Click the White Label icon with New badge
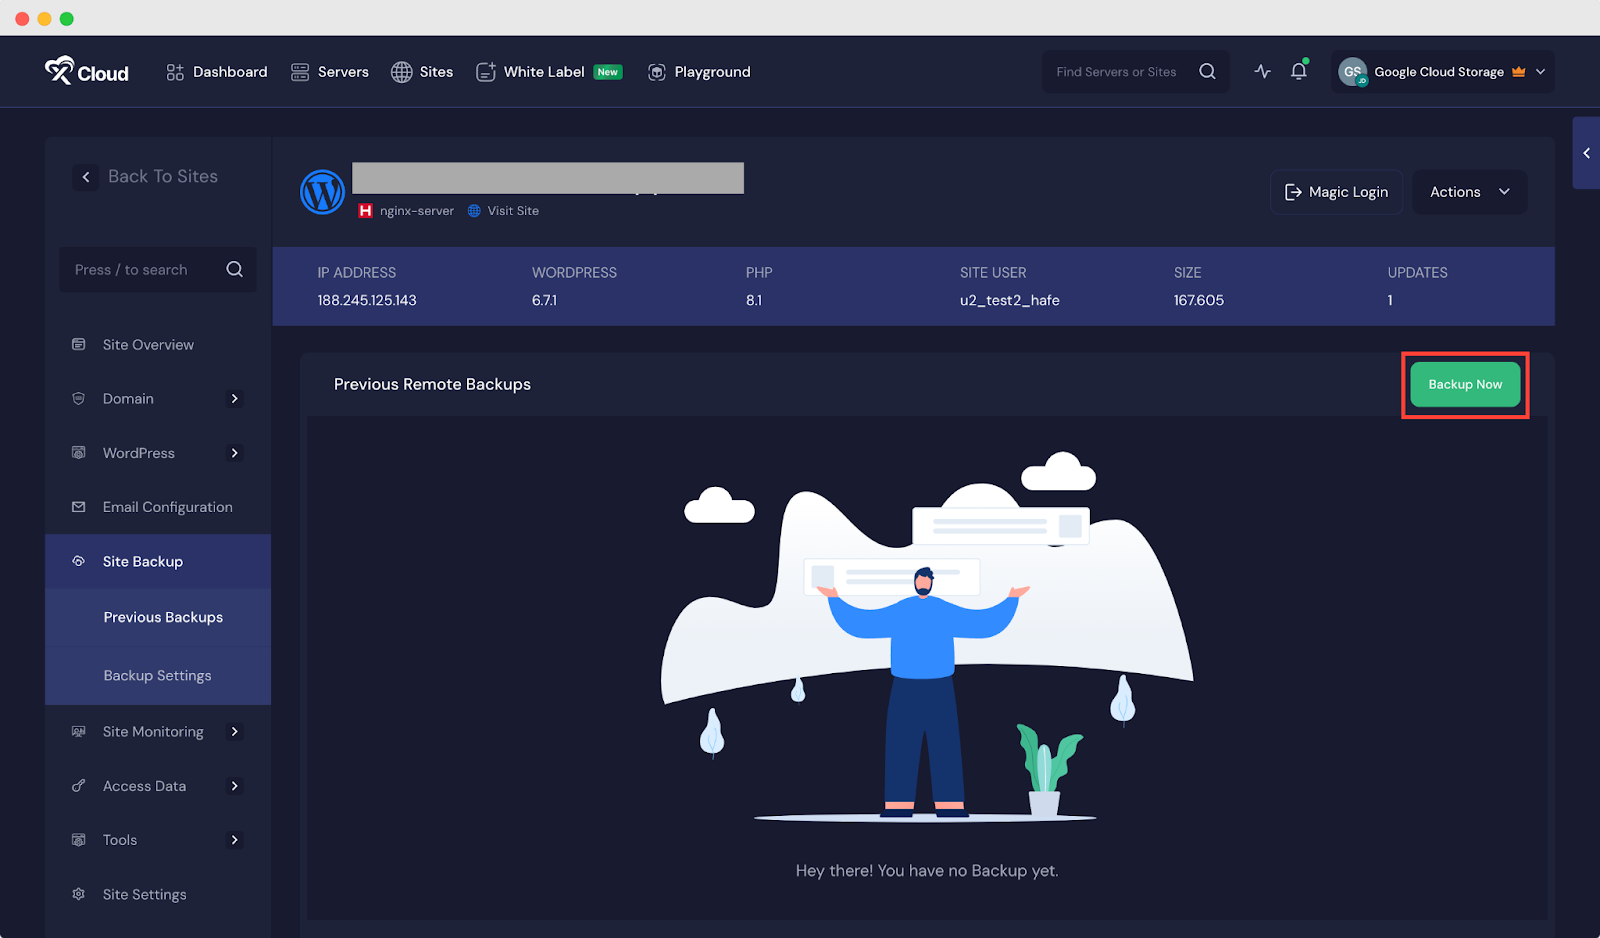1600x938 pixels. pyautogui.click(x=485, y=71)
